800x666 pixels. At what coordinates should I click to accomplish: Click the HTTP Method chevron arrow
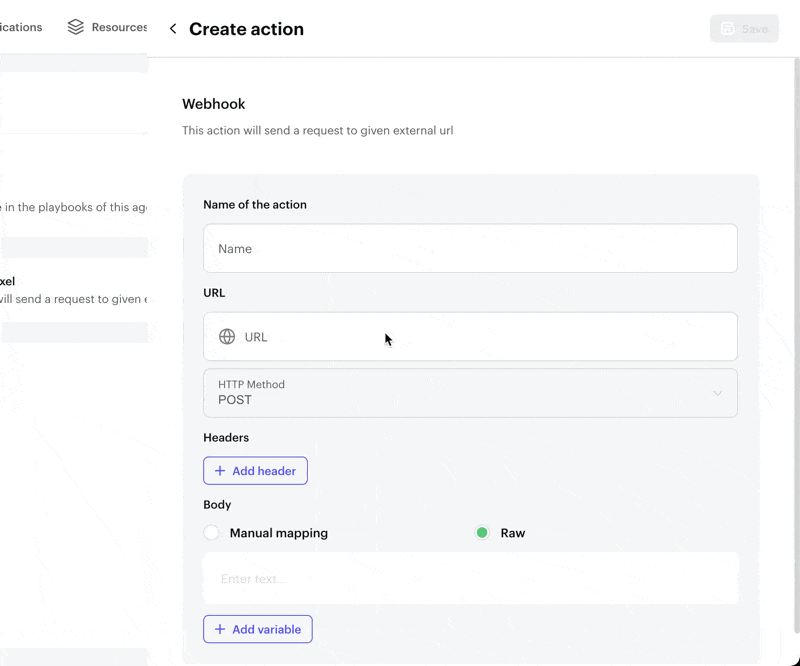point(717,393)
